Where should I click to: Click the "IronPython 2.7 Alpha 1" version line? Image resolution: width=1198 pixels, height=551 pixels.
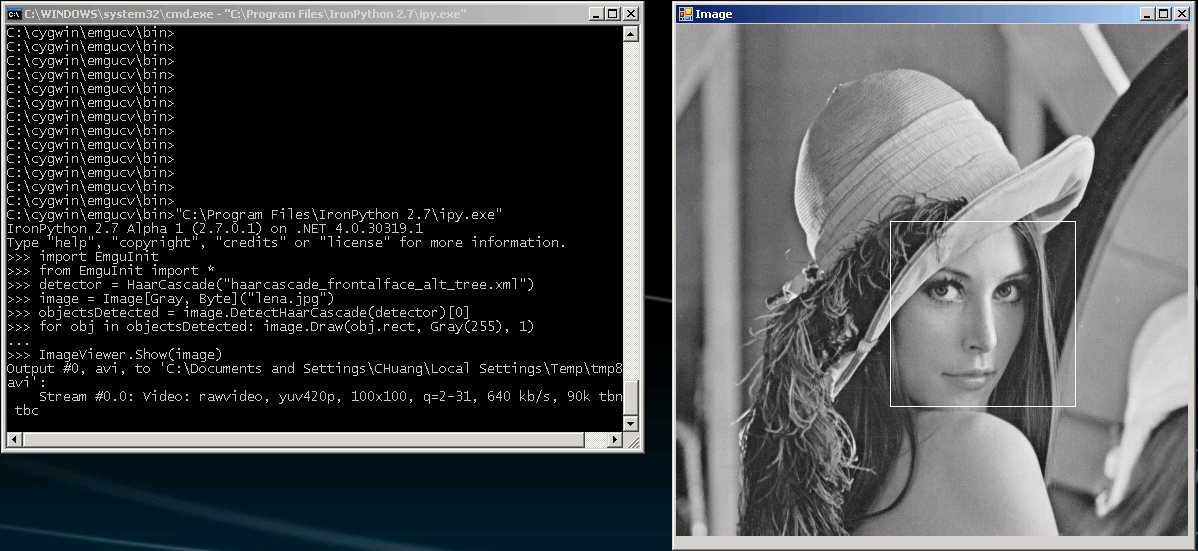215,228
